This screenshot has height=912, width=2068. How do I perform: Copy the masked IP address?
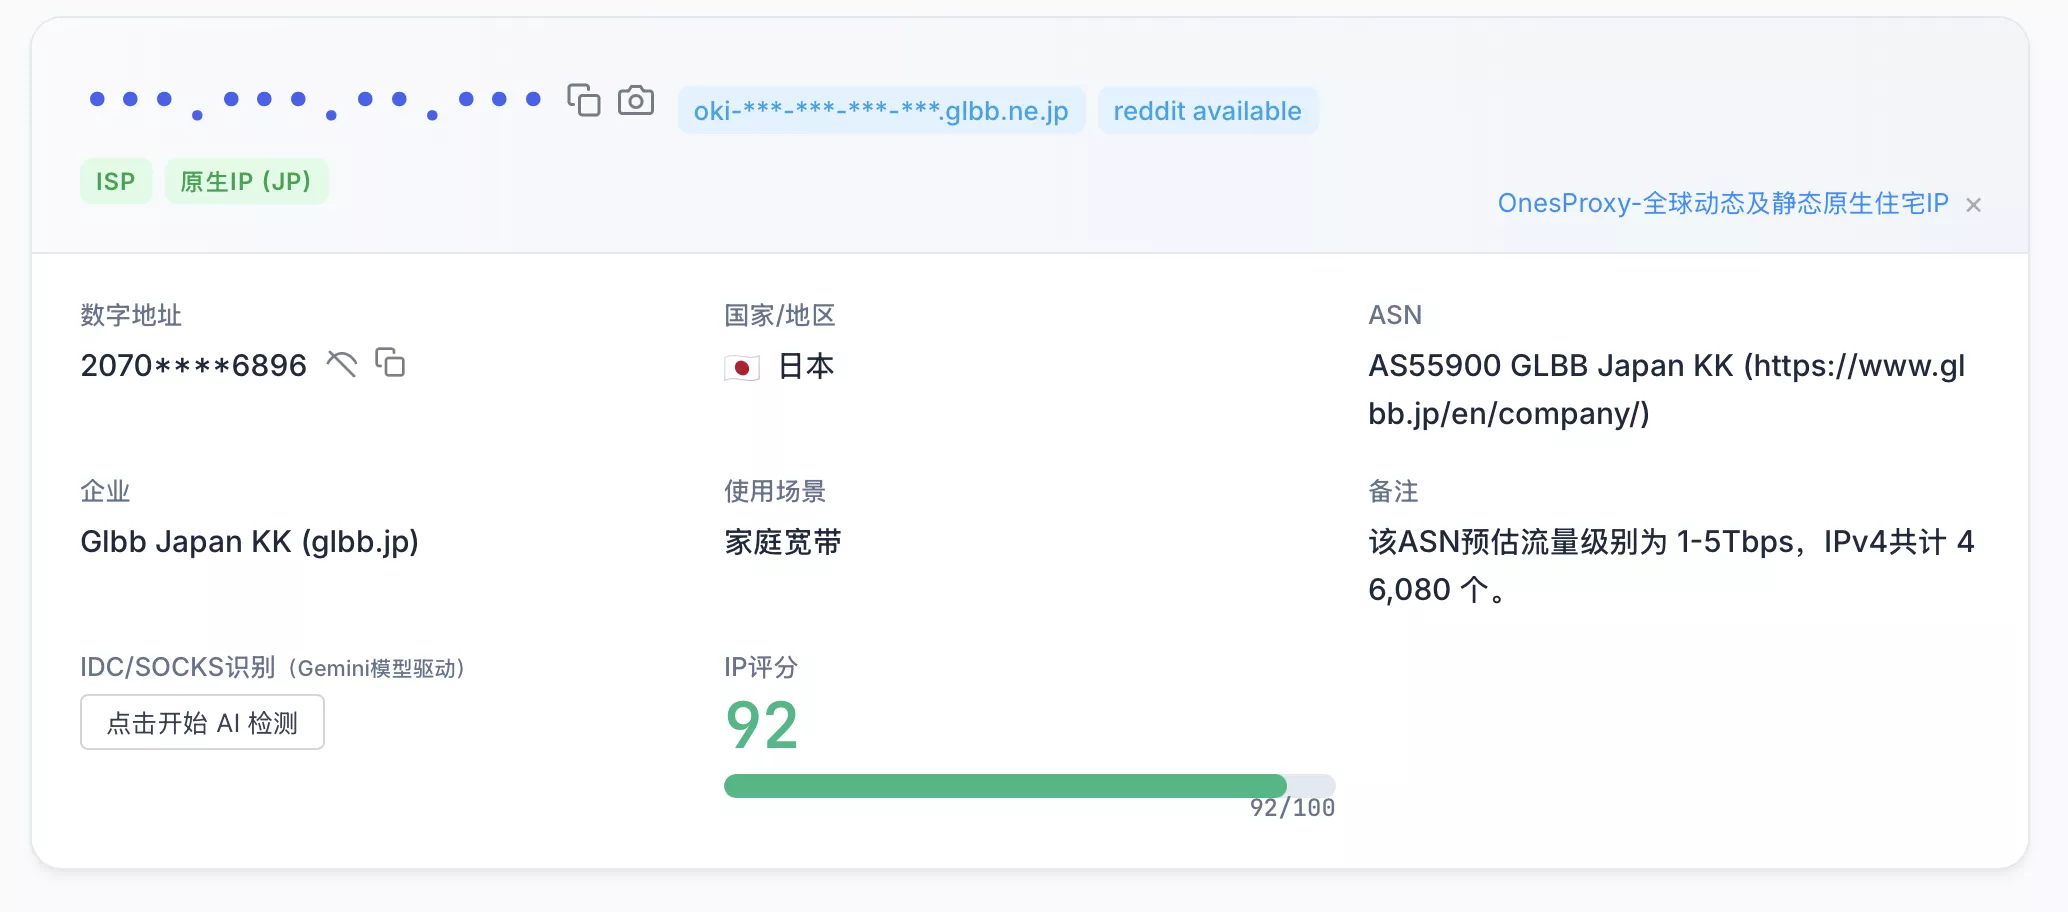tap(584, 101)
